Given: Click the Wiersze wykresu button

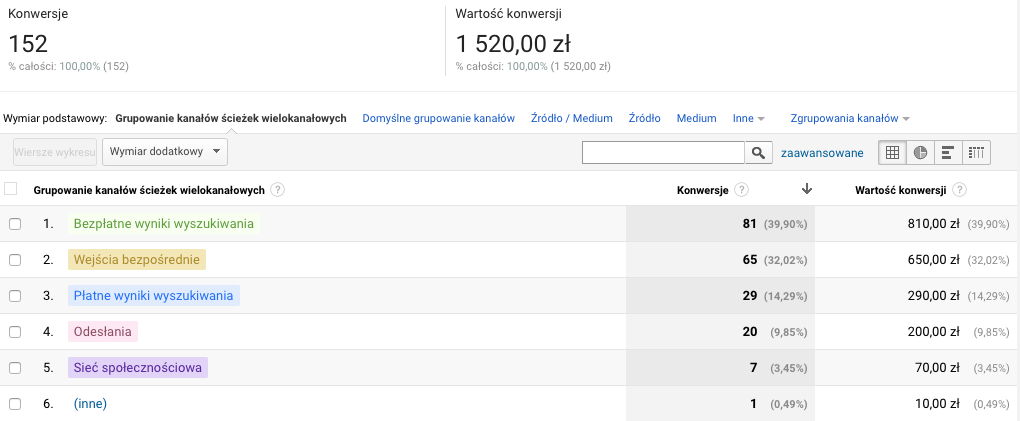Looking at the screenshot, I should (x=55, y=152).
